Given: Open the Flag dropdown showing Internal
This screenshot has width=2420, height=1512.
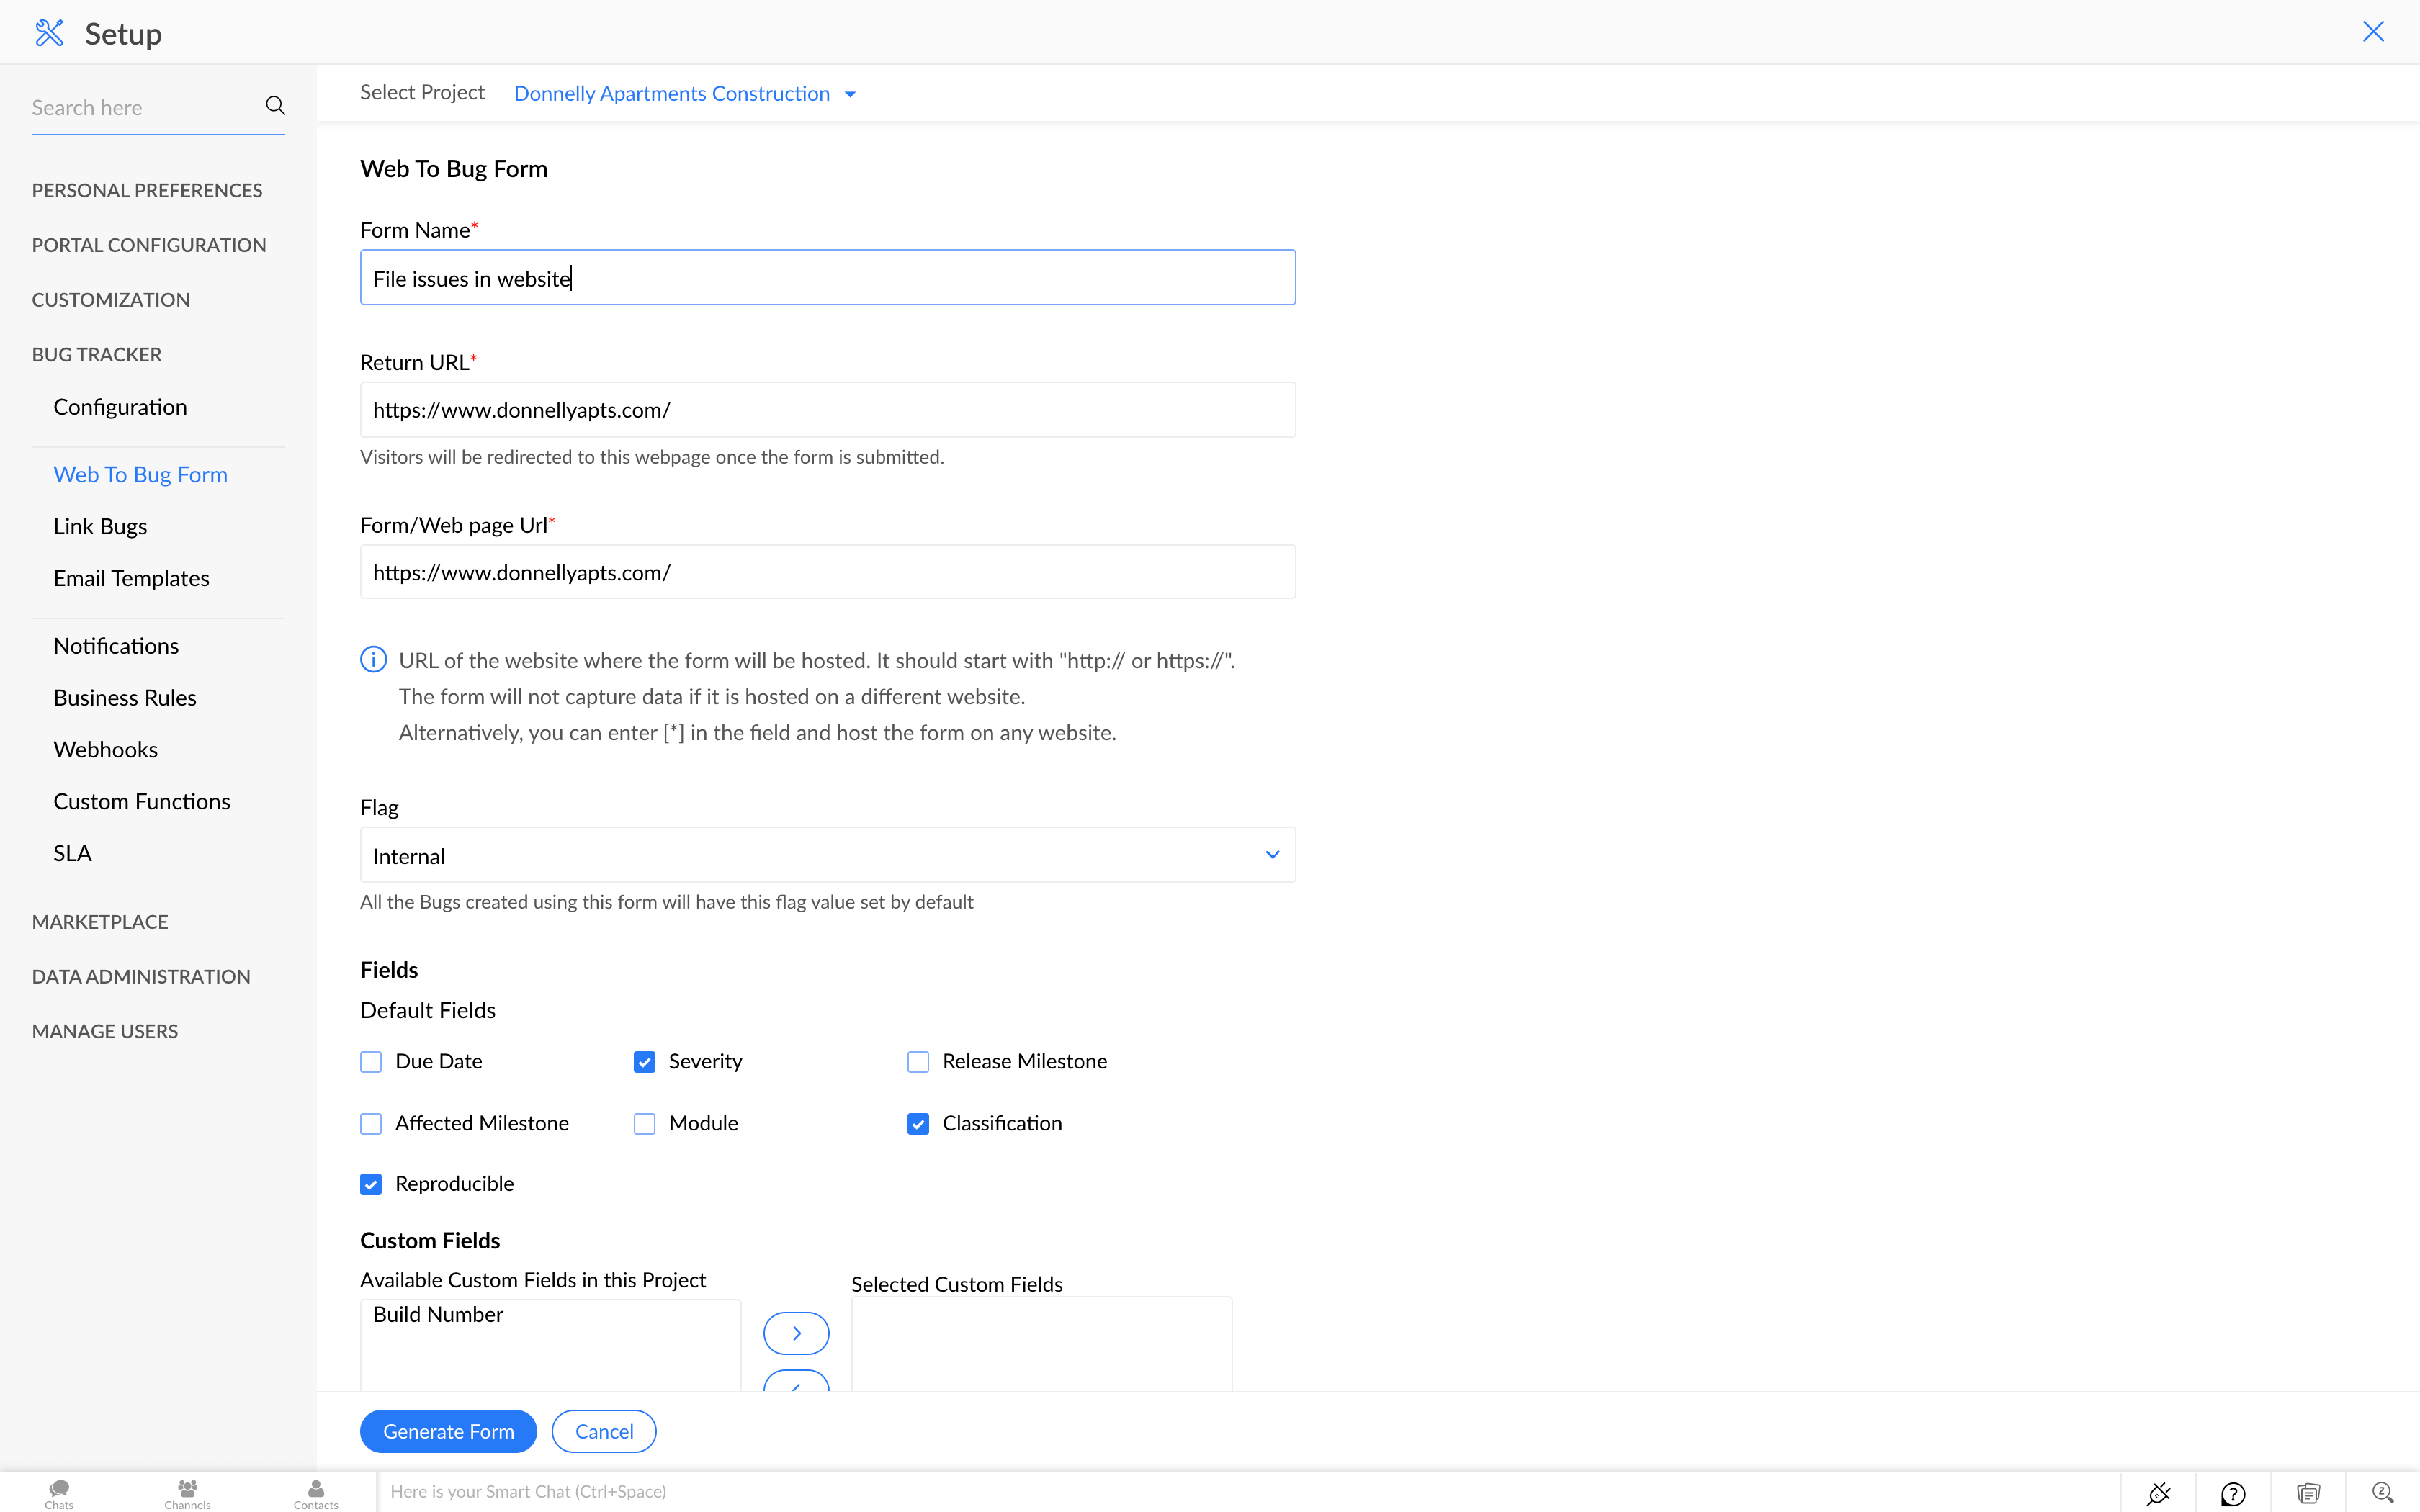Looking at the screenshot, I should [x=827, y=855].
